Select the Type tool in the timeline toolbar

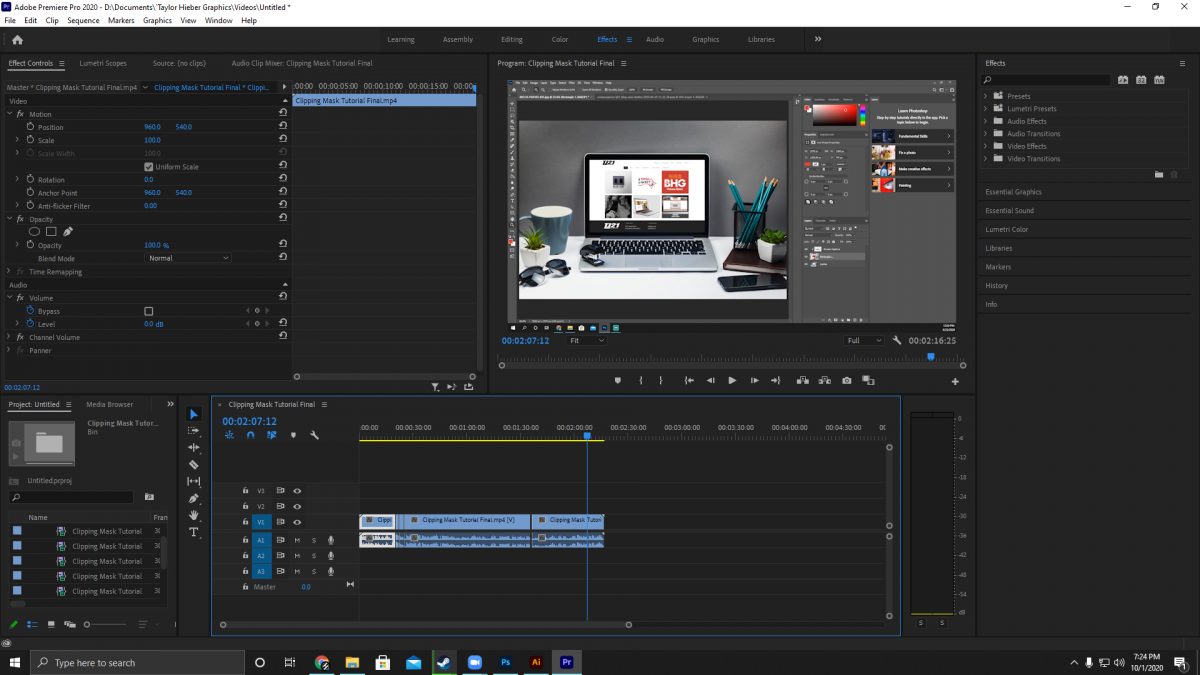pos(193,532)
